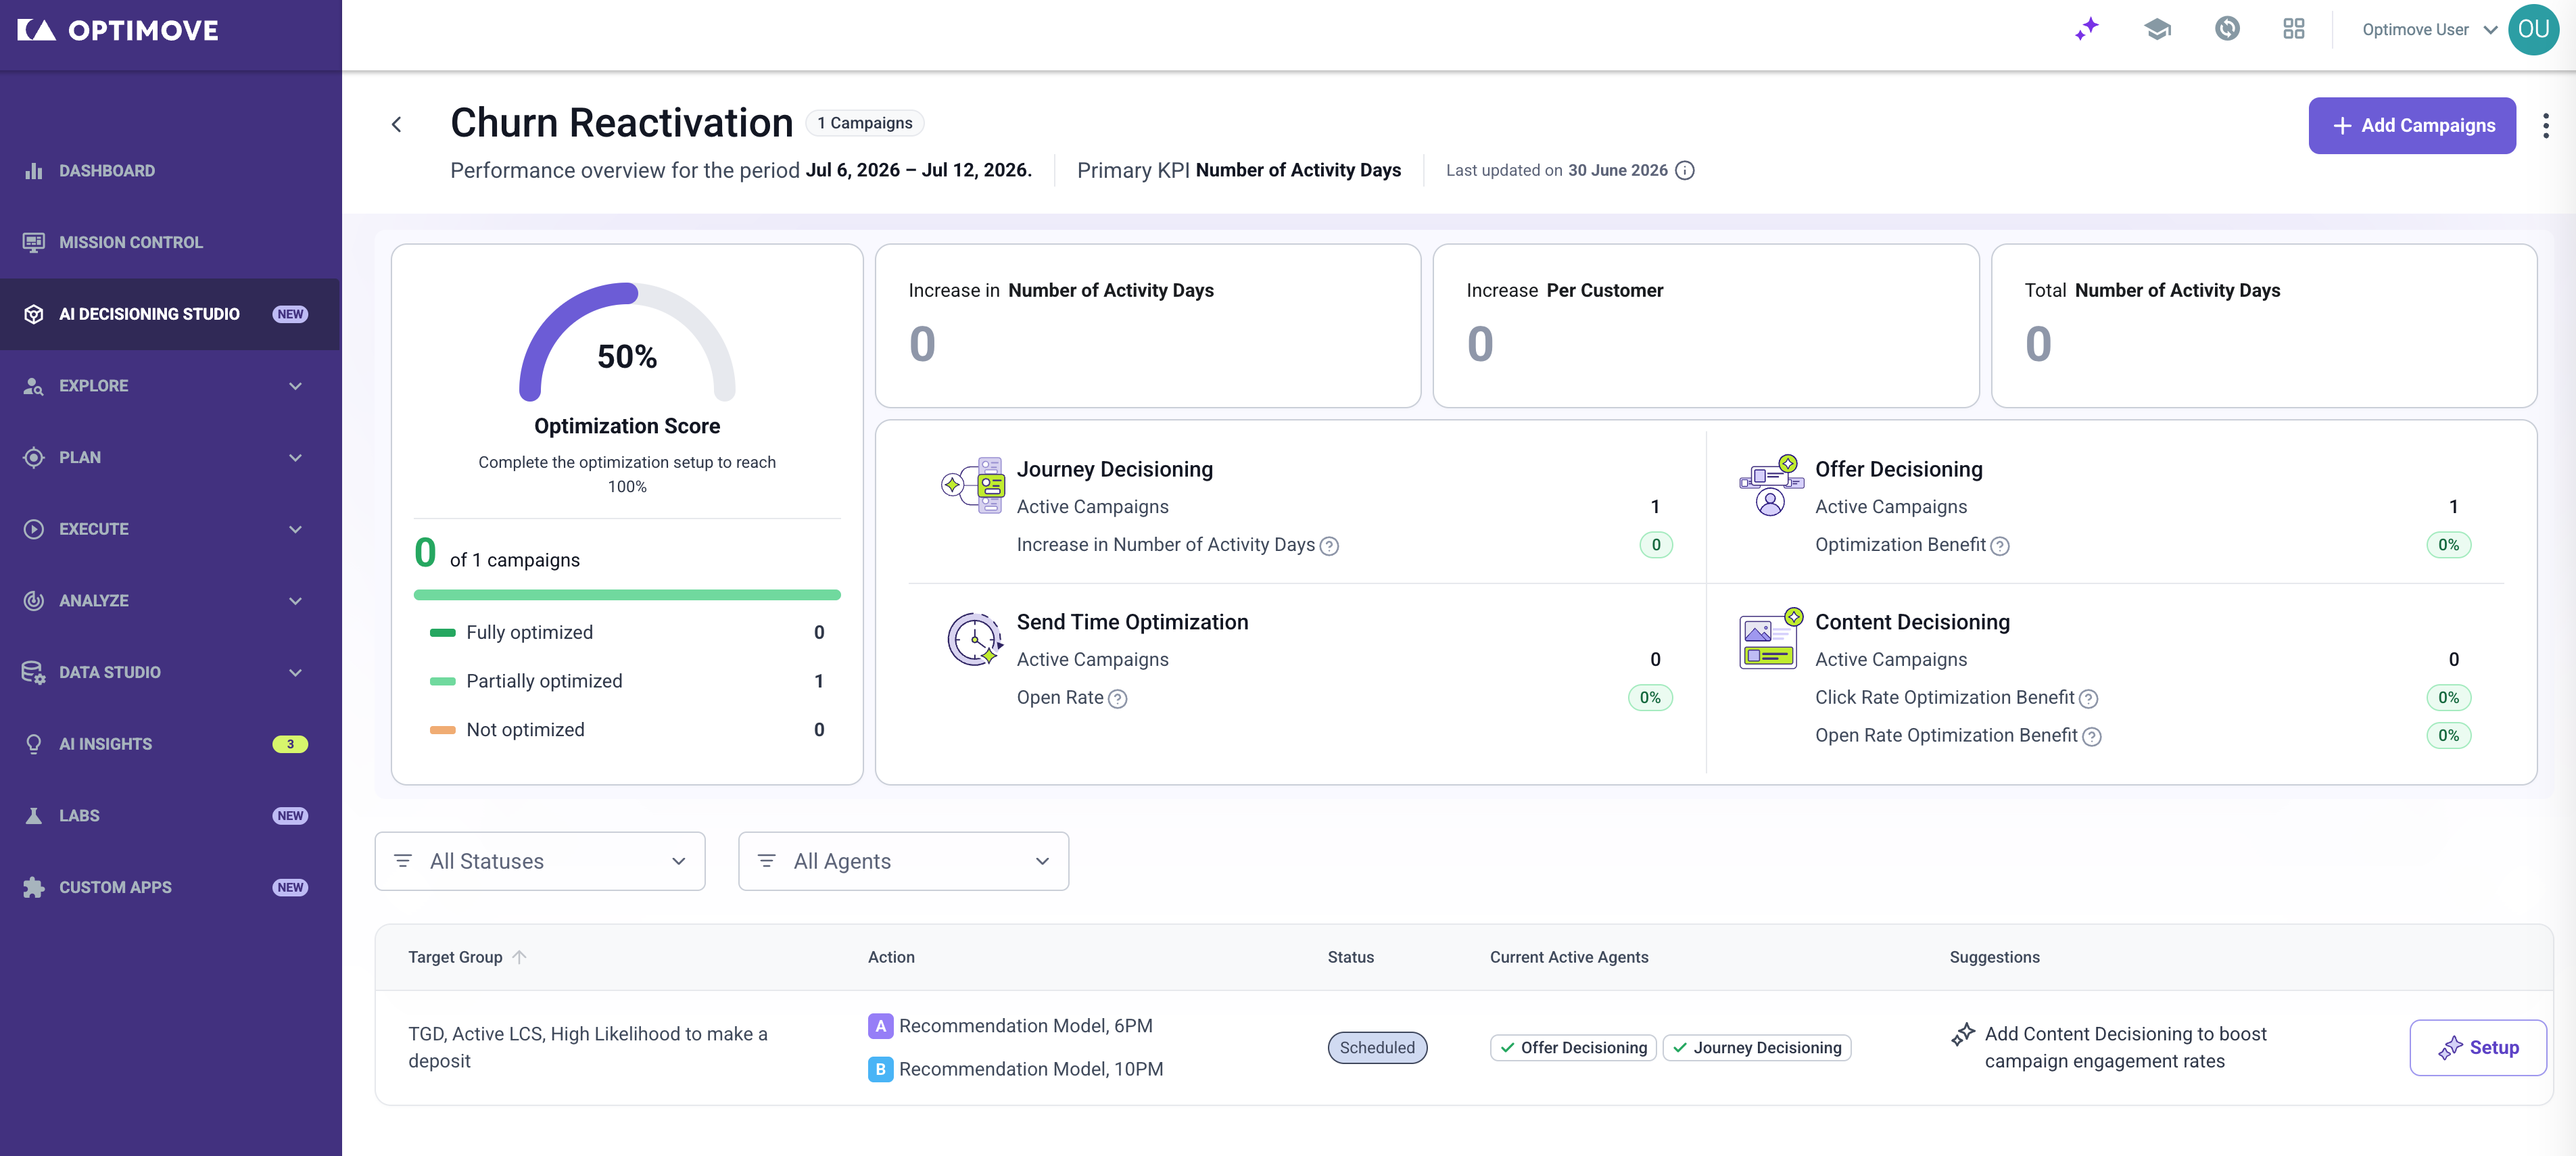The width and height of the screenshot is (2576, 1156).
Task: Expand the Plan sidebar section
Action: (x=295, y=458)
